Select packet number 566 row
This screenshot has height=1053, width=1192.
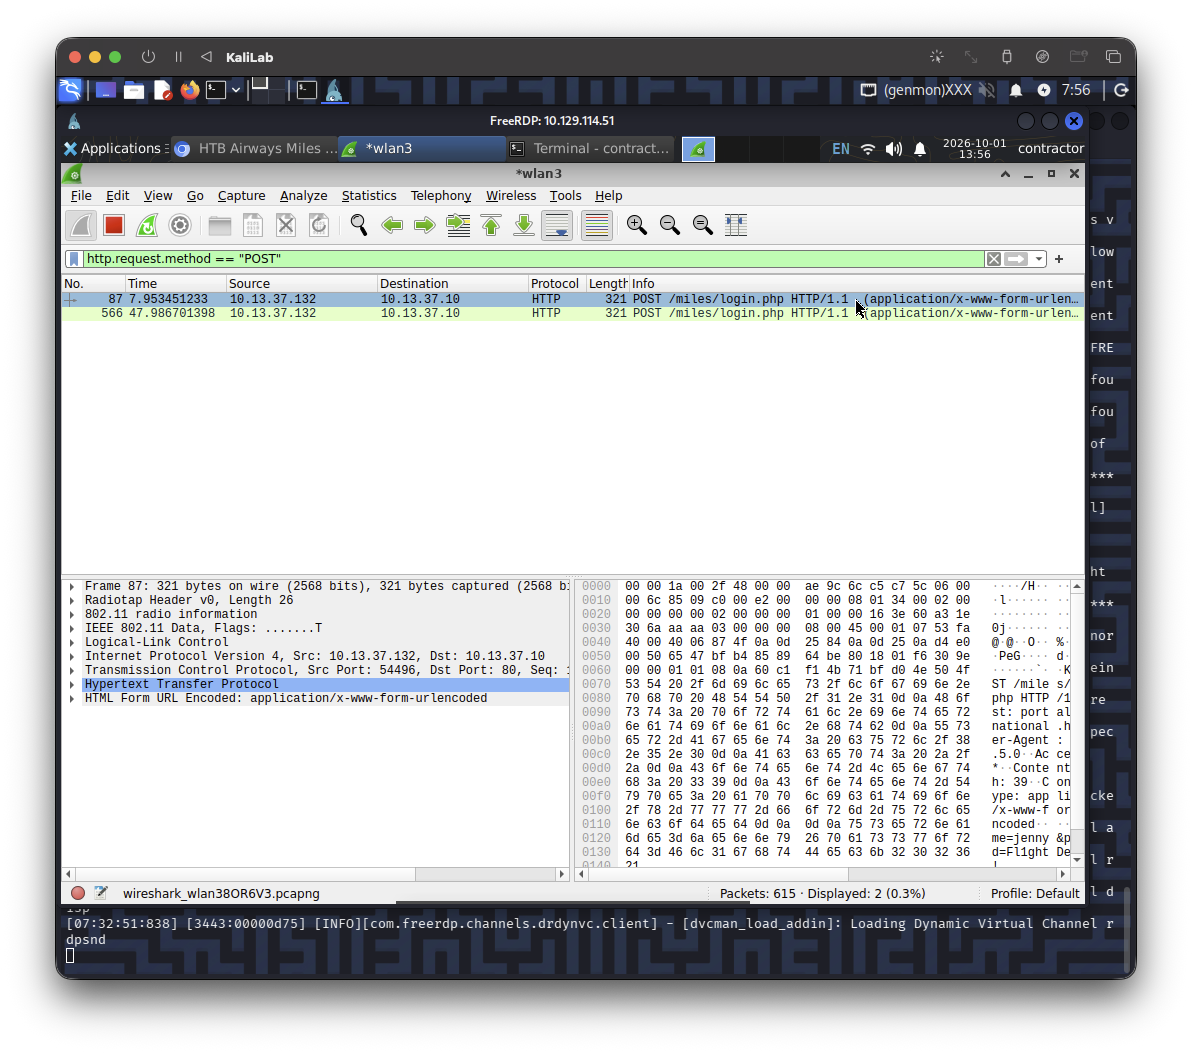[x=572, y=313]
